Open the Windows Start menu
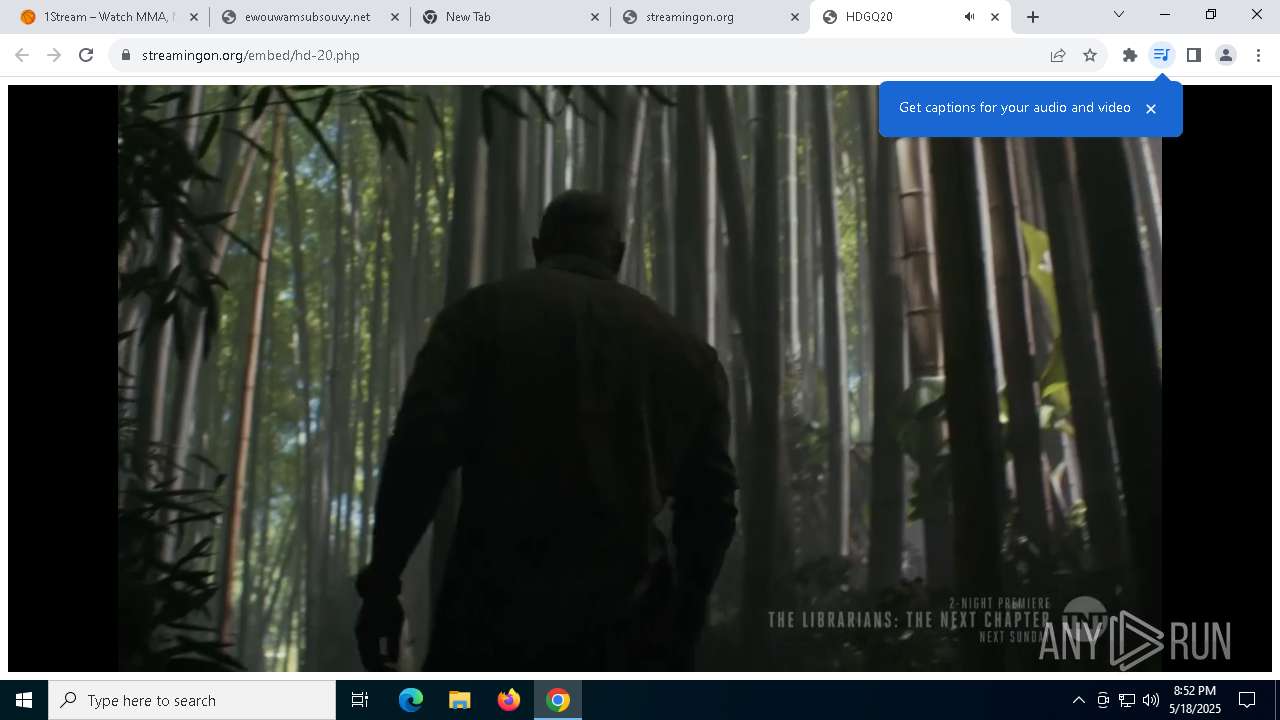 [x=24, y=700]
